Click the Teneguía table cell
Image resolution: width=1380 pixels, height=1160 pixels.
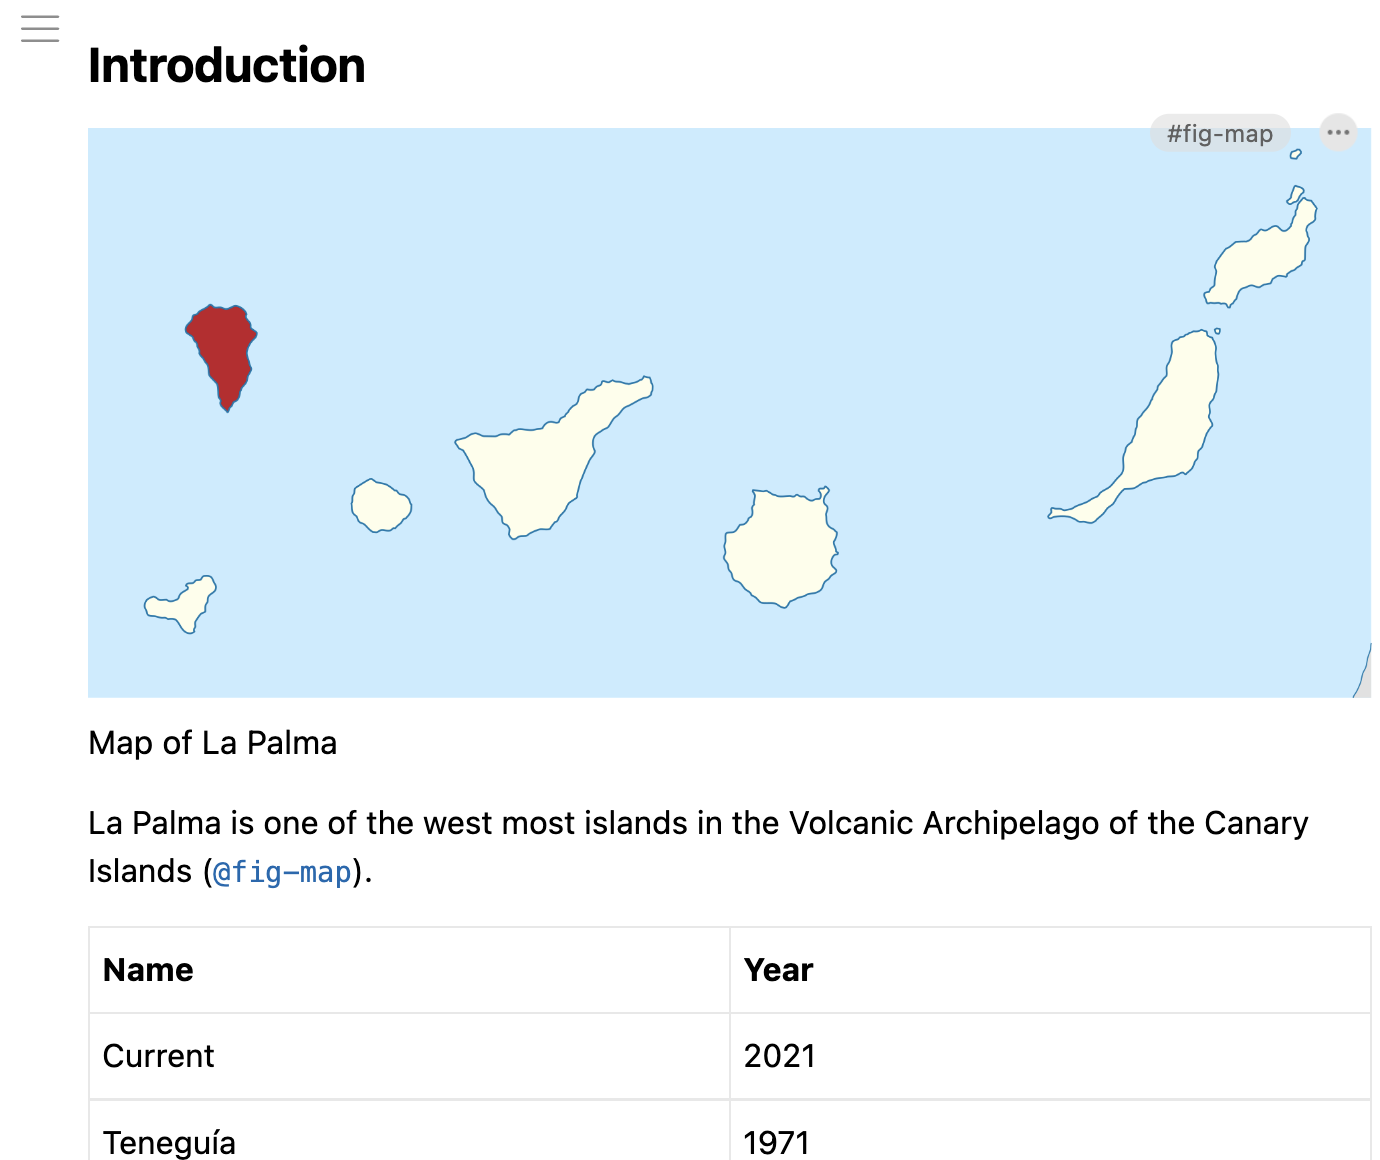(x=169, y=1142)
